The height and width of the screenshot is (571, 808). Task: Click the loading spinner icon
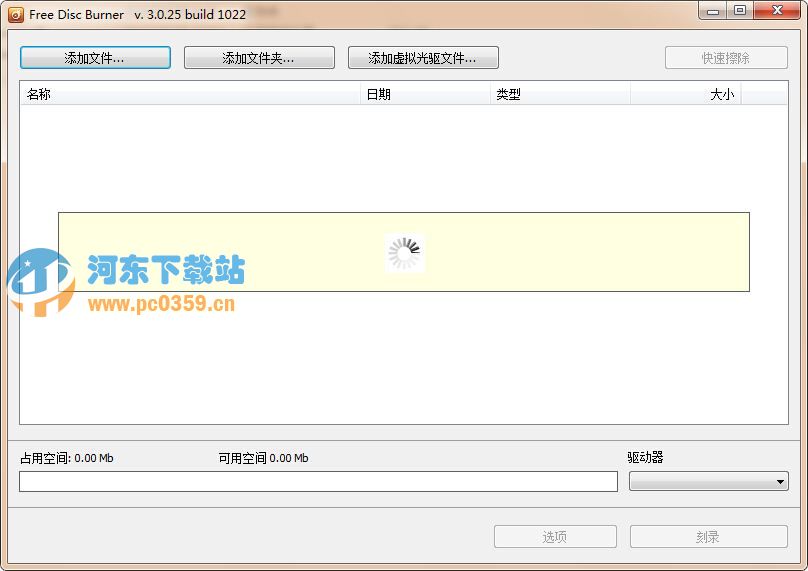click(x=405, y=253)
